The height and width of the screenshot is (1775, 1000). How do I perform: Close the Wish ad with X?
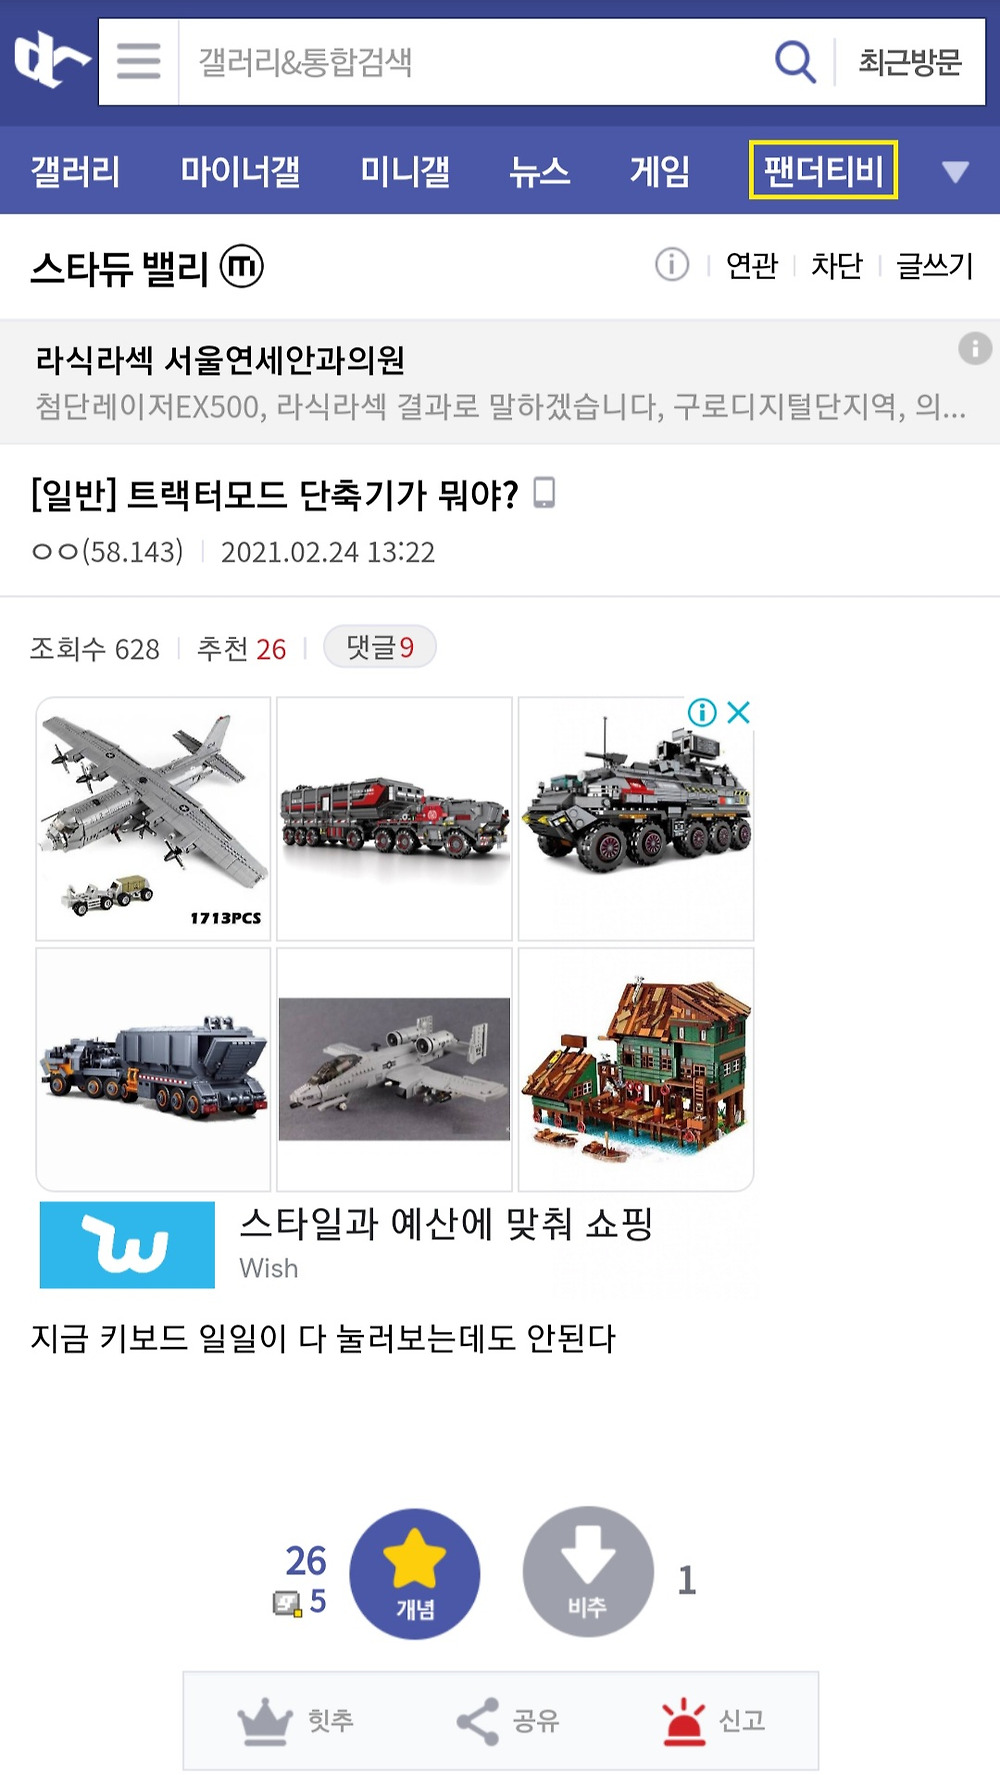click(x=739, y=712)
